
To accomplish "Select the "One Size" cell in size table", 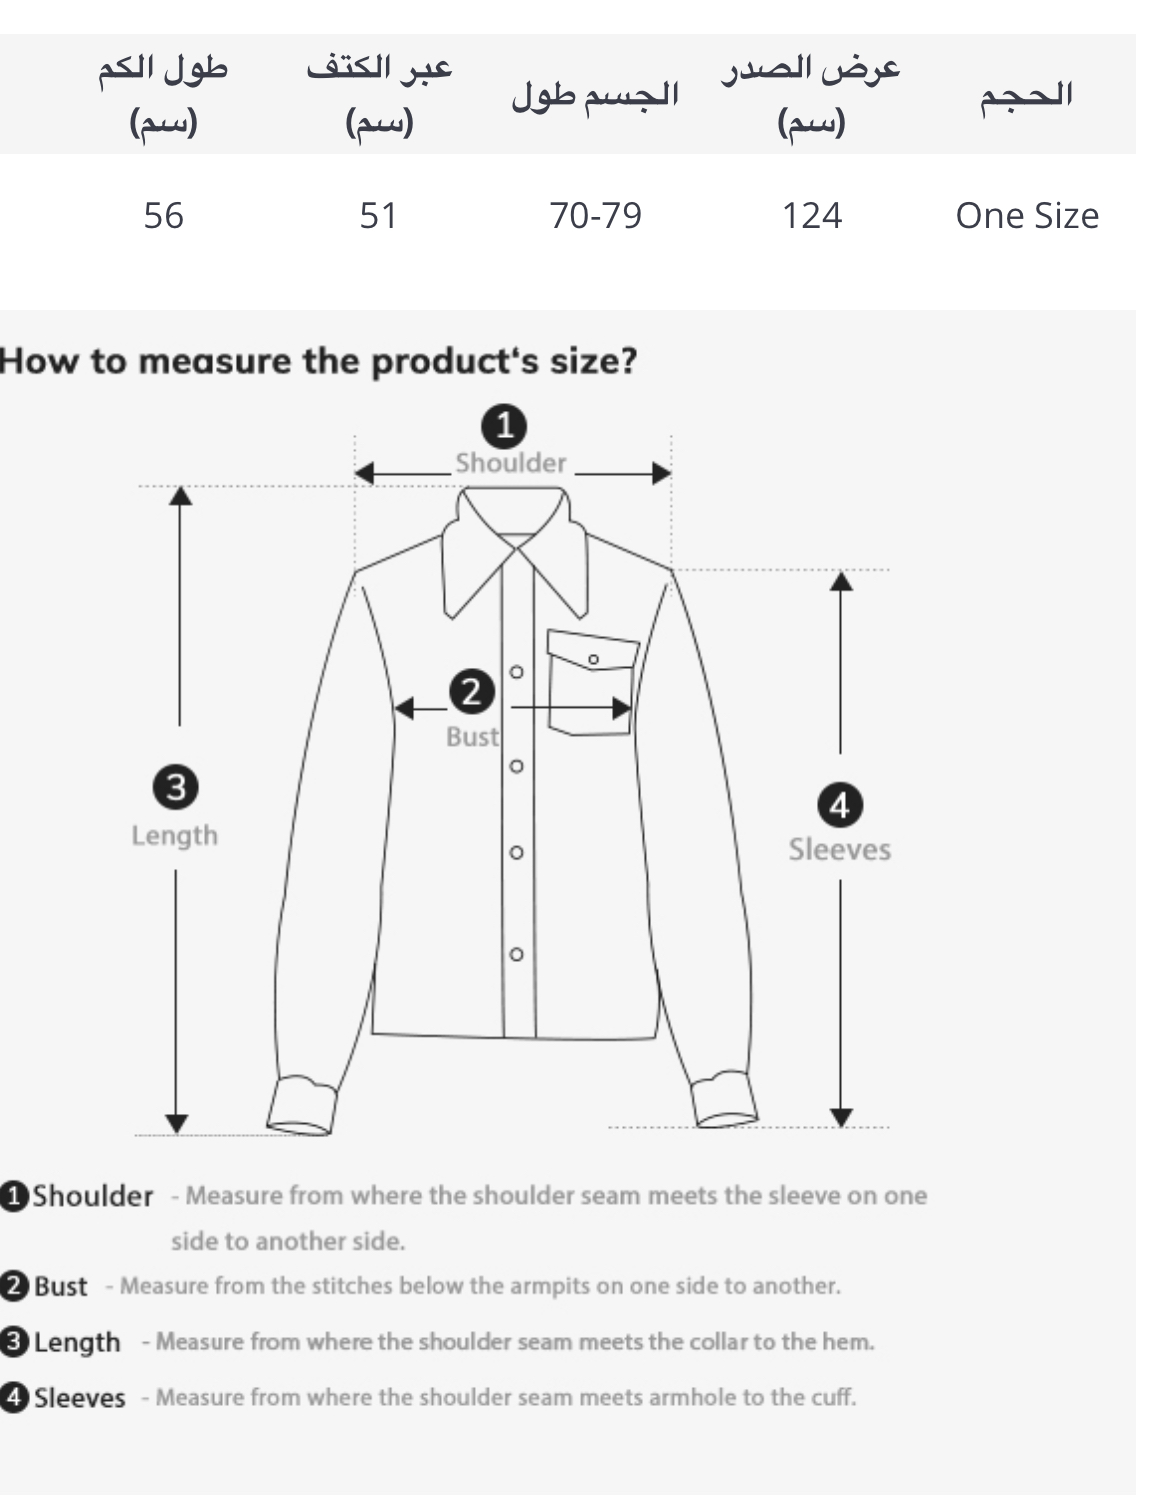I will click(x=1027, y=215).
